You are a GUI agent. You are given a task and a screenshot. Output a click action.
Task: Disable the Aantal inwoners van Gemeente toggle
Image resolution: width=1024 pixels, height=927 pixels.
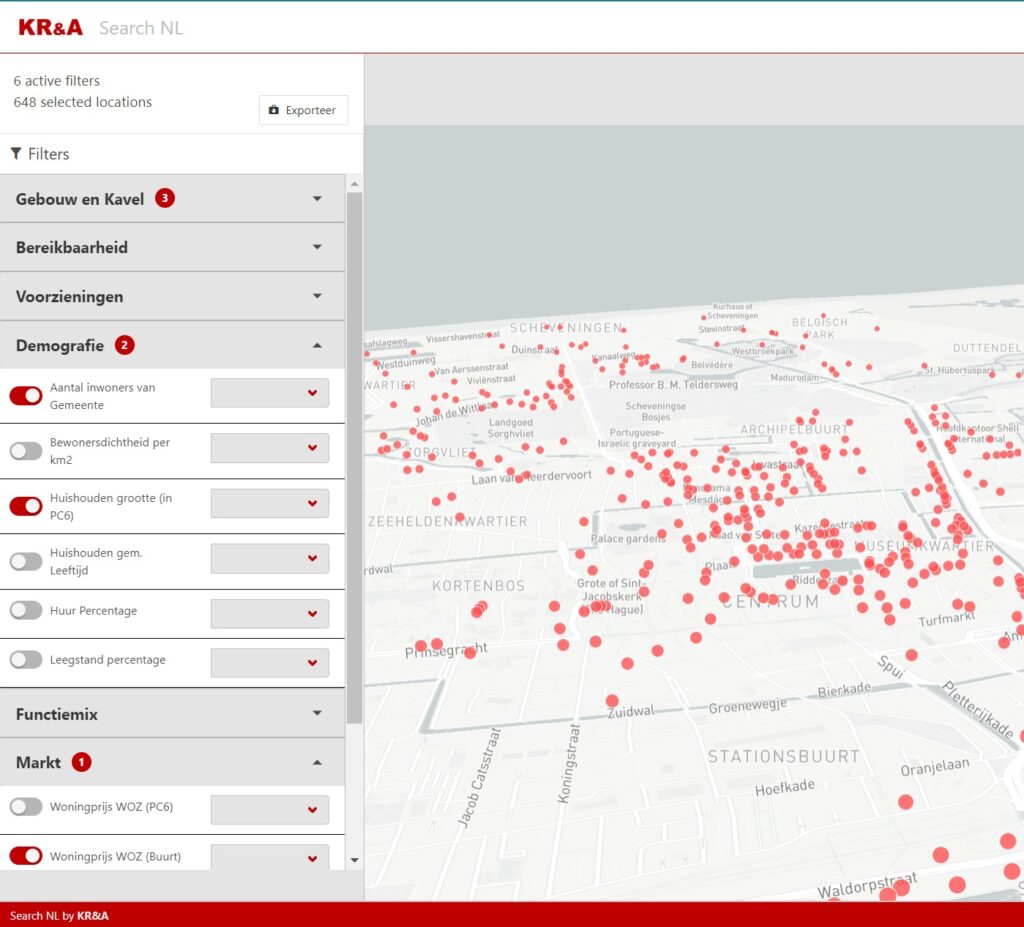[x=26, y=396]
